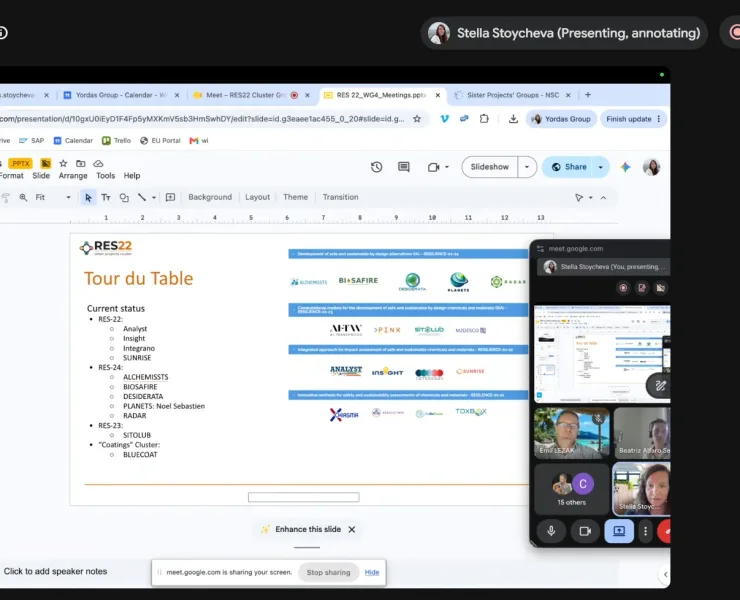The image size is (740, 600).
Task: Open the EU Portal bookmark
Action: click(160, 141)
